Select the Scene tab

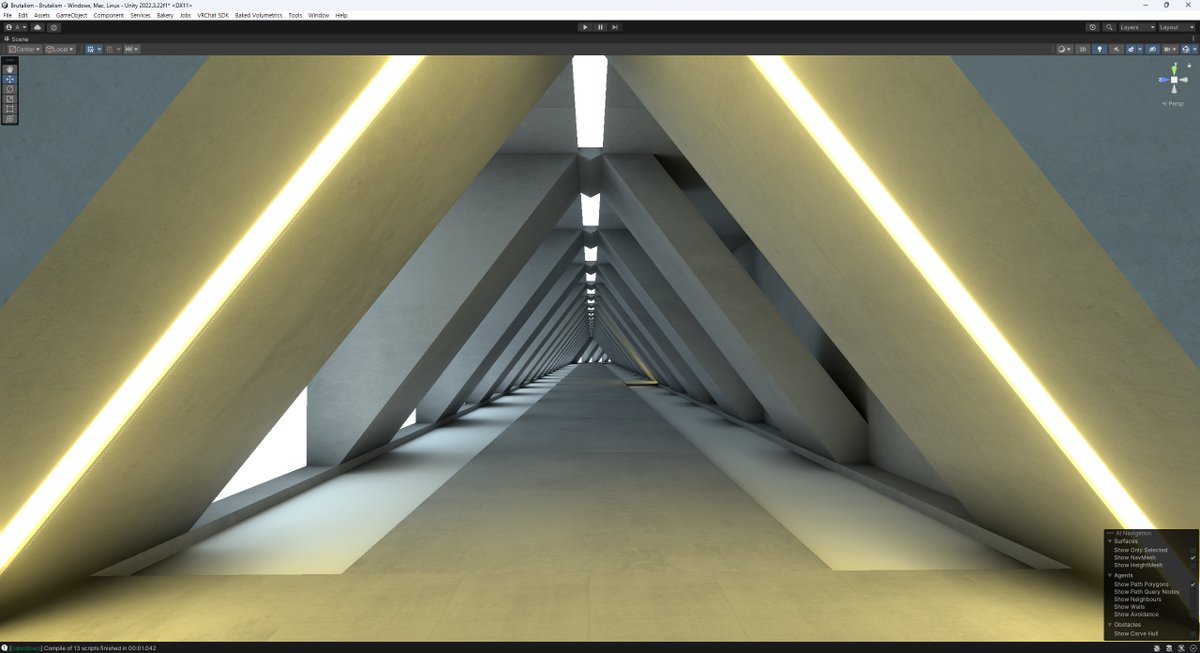pos(17,39)
